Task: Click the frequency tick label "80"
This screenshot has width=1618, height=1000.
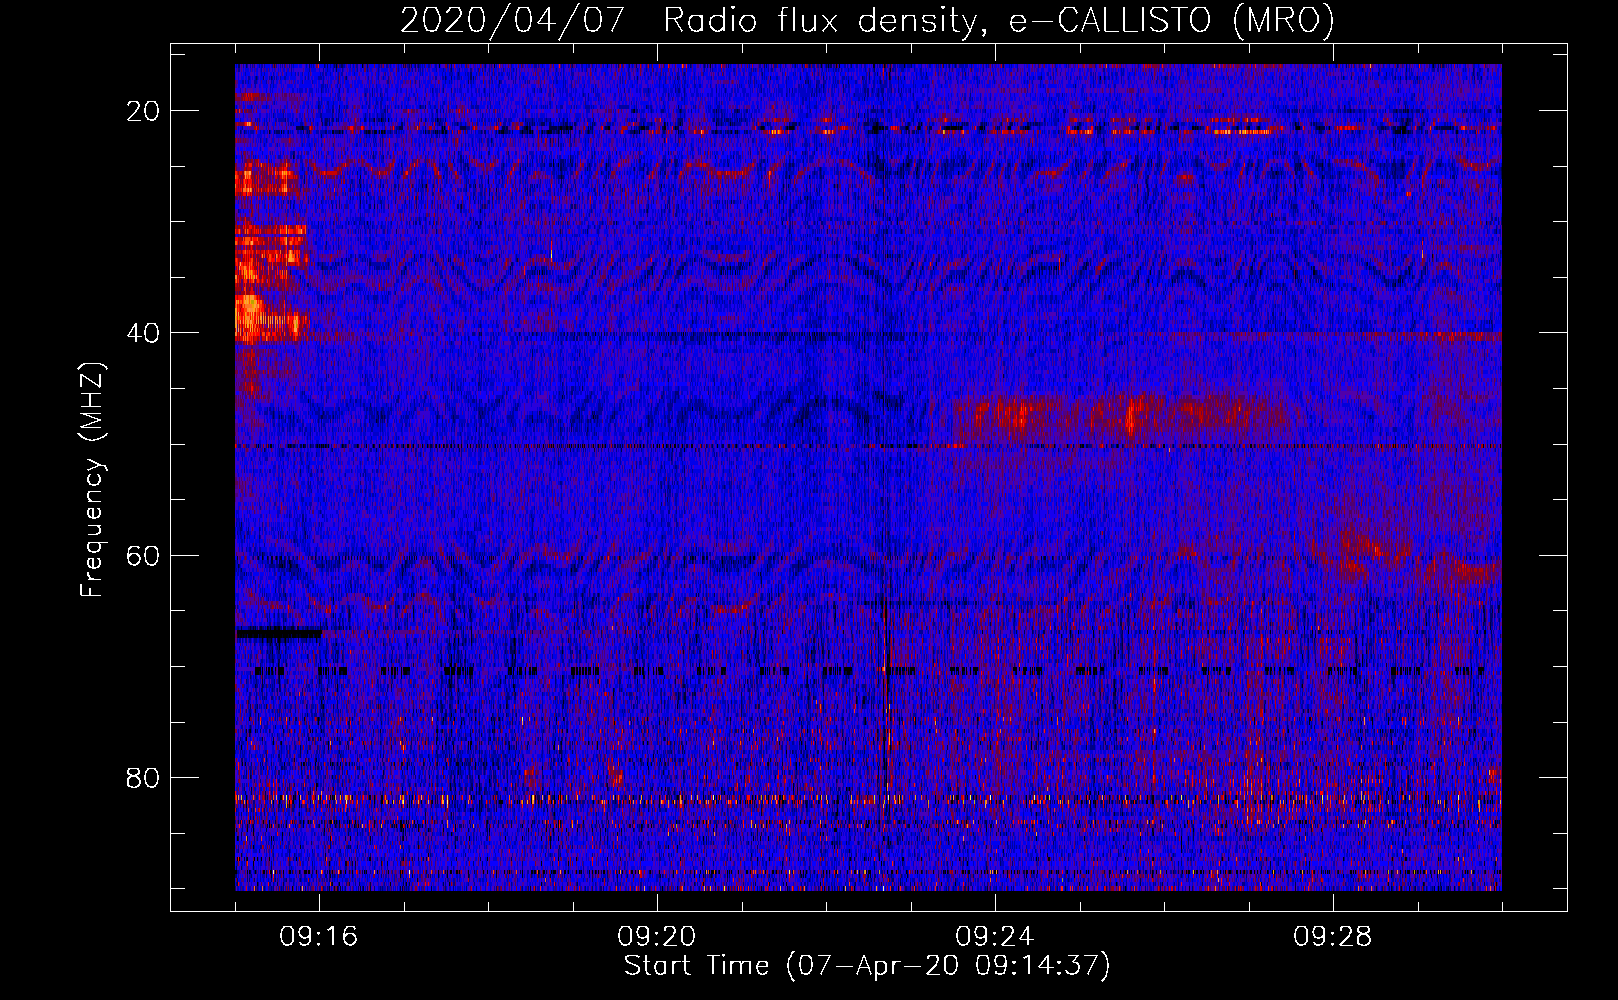Action: 143,777
